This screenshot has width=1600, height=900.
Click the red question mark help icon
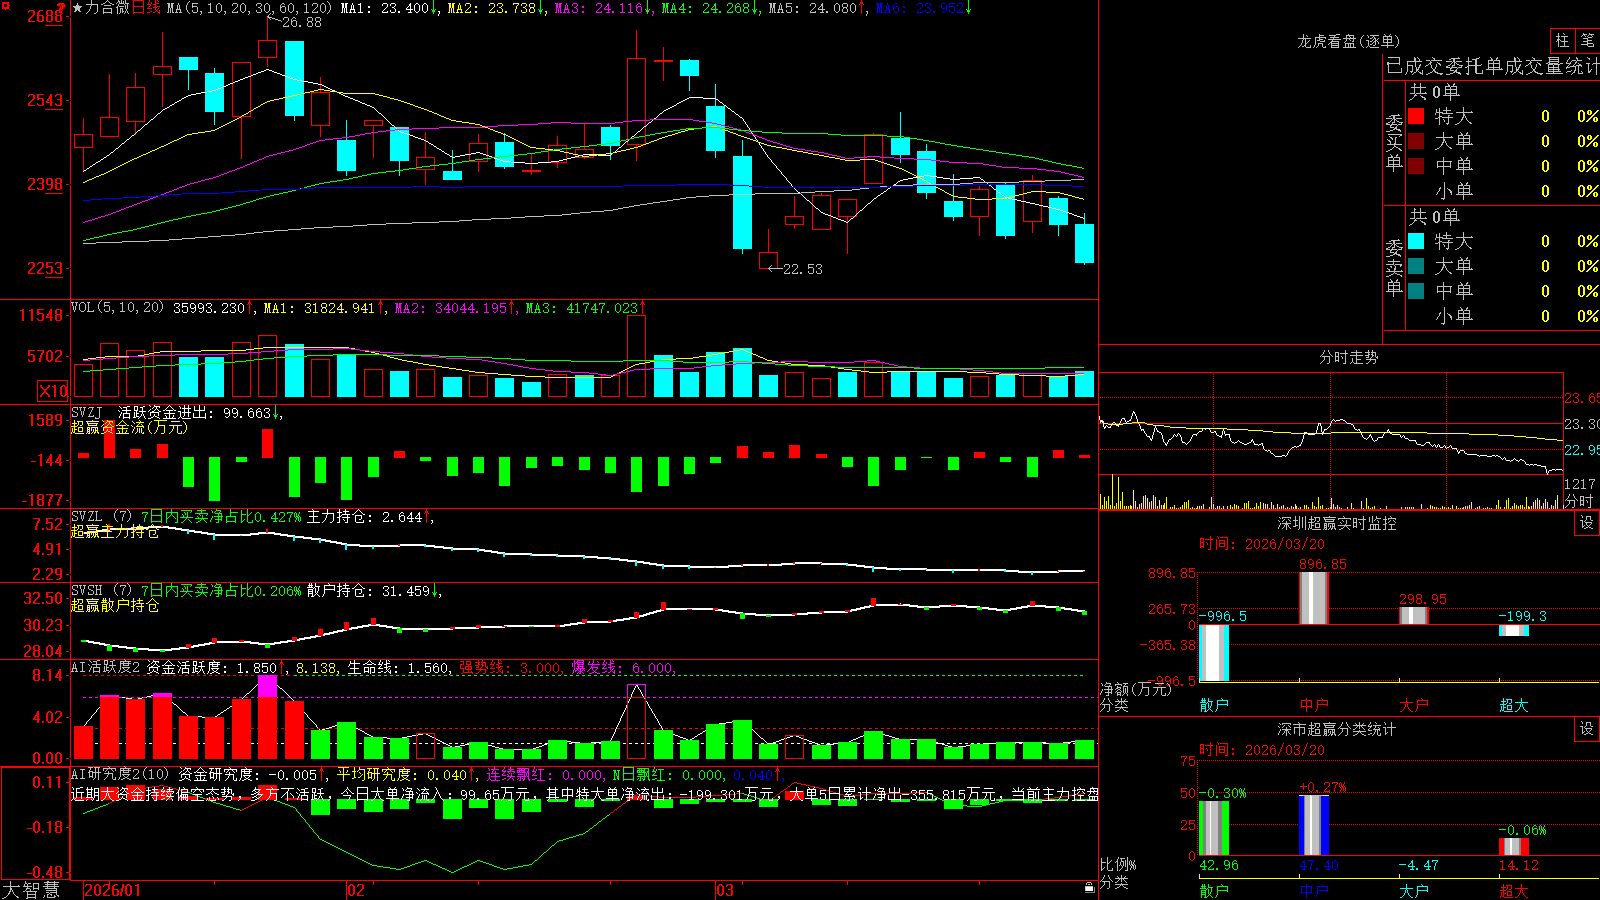coord(61,7)
